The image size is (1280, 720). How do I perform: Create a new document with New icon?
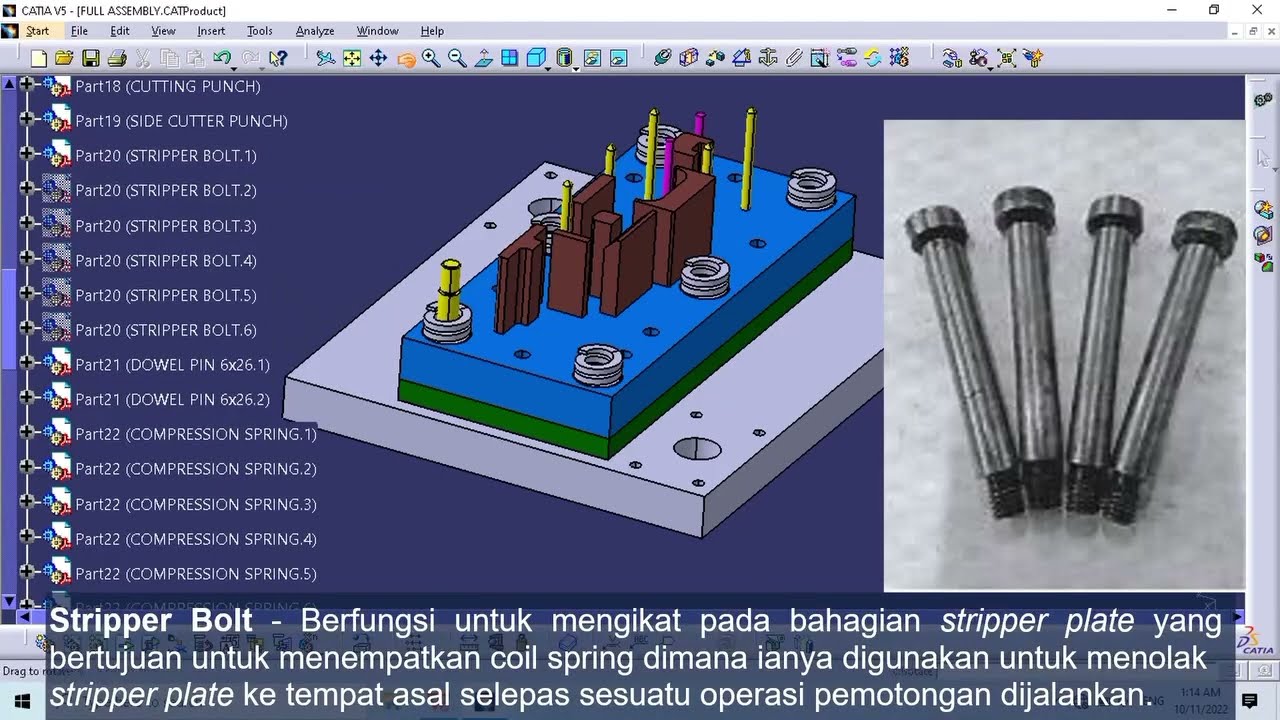pyautogui.click(x=39, y=59)
